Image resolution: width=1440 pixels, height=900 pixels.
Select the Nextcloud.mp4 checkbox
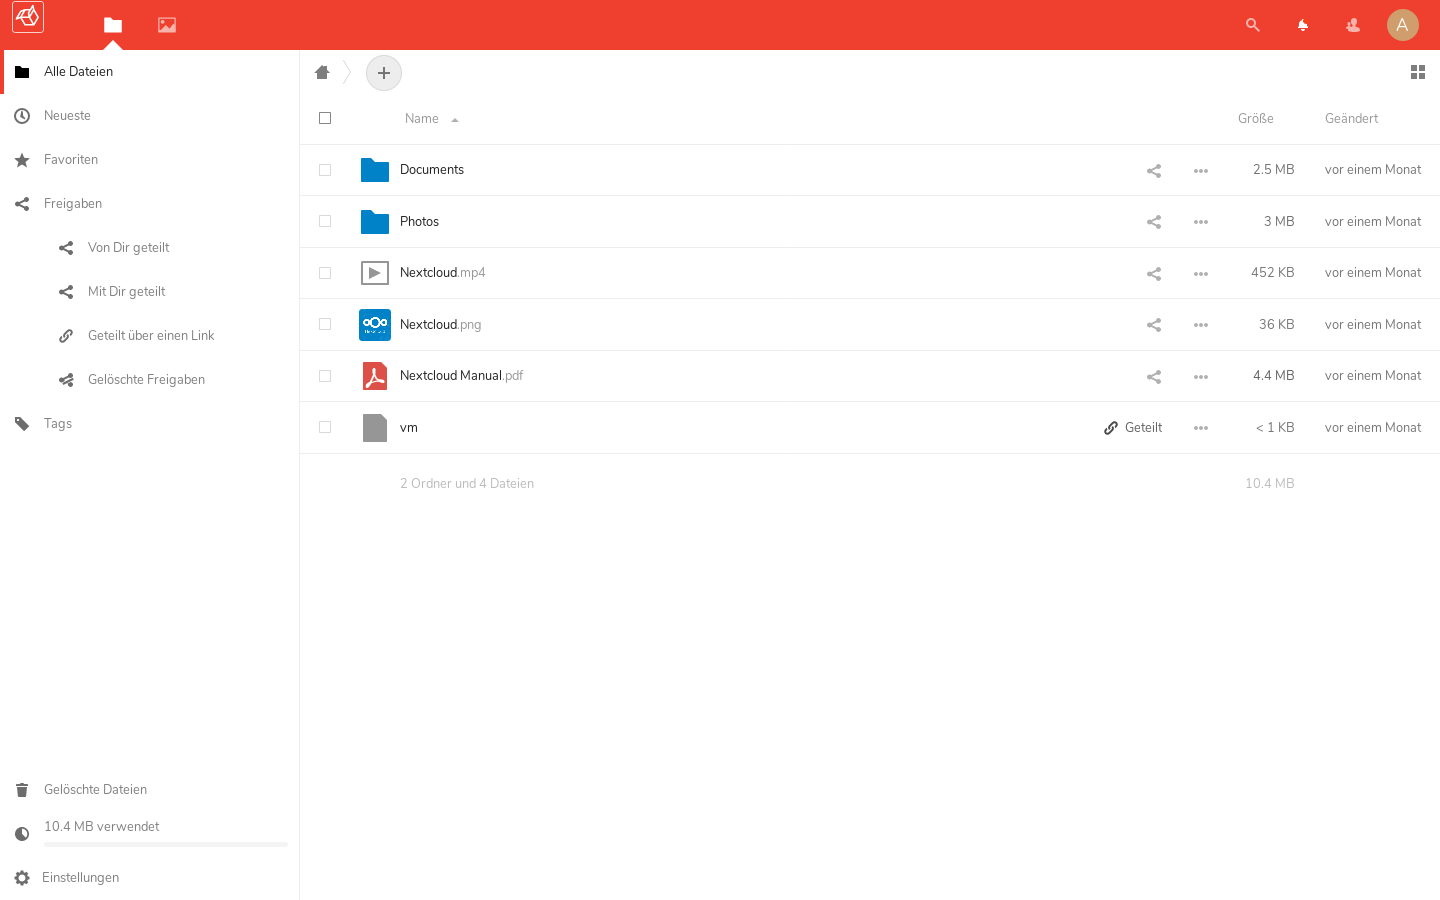coord(325,273)
